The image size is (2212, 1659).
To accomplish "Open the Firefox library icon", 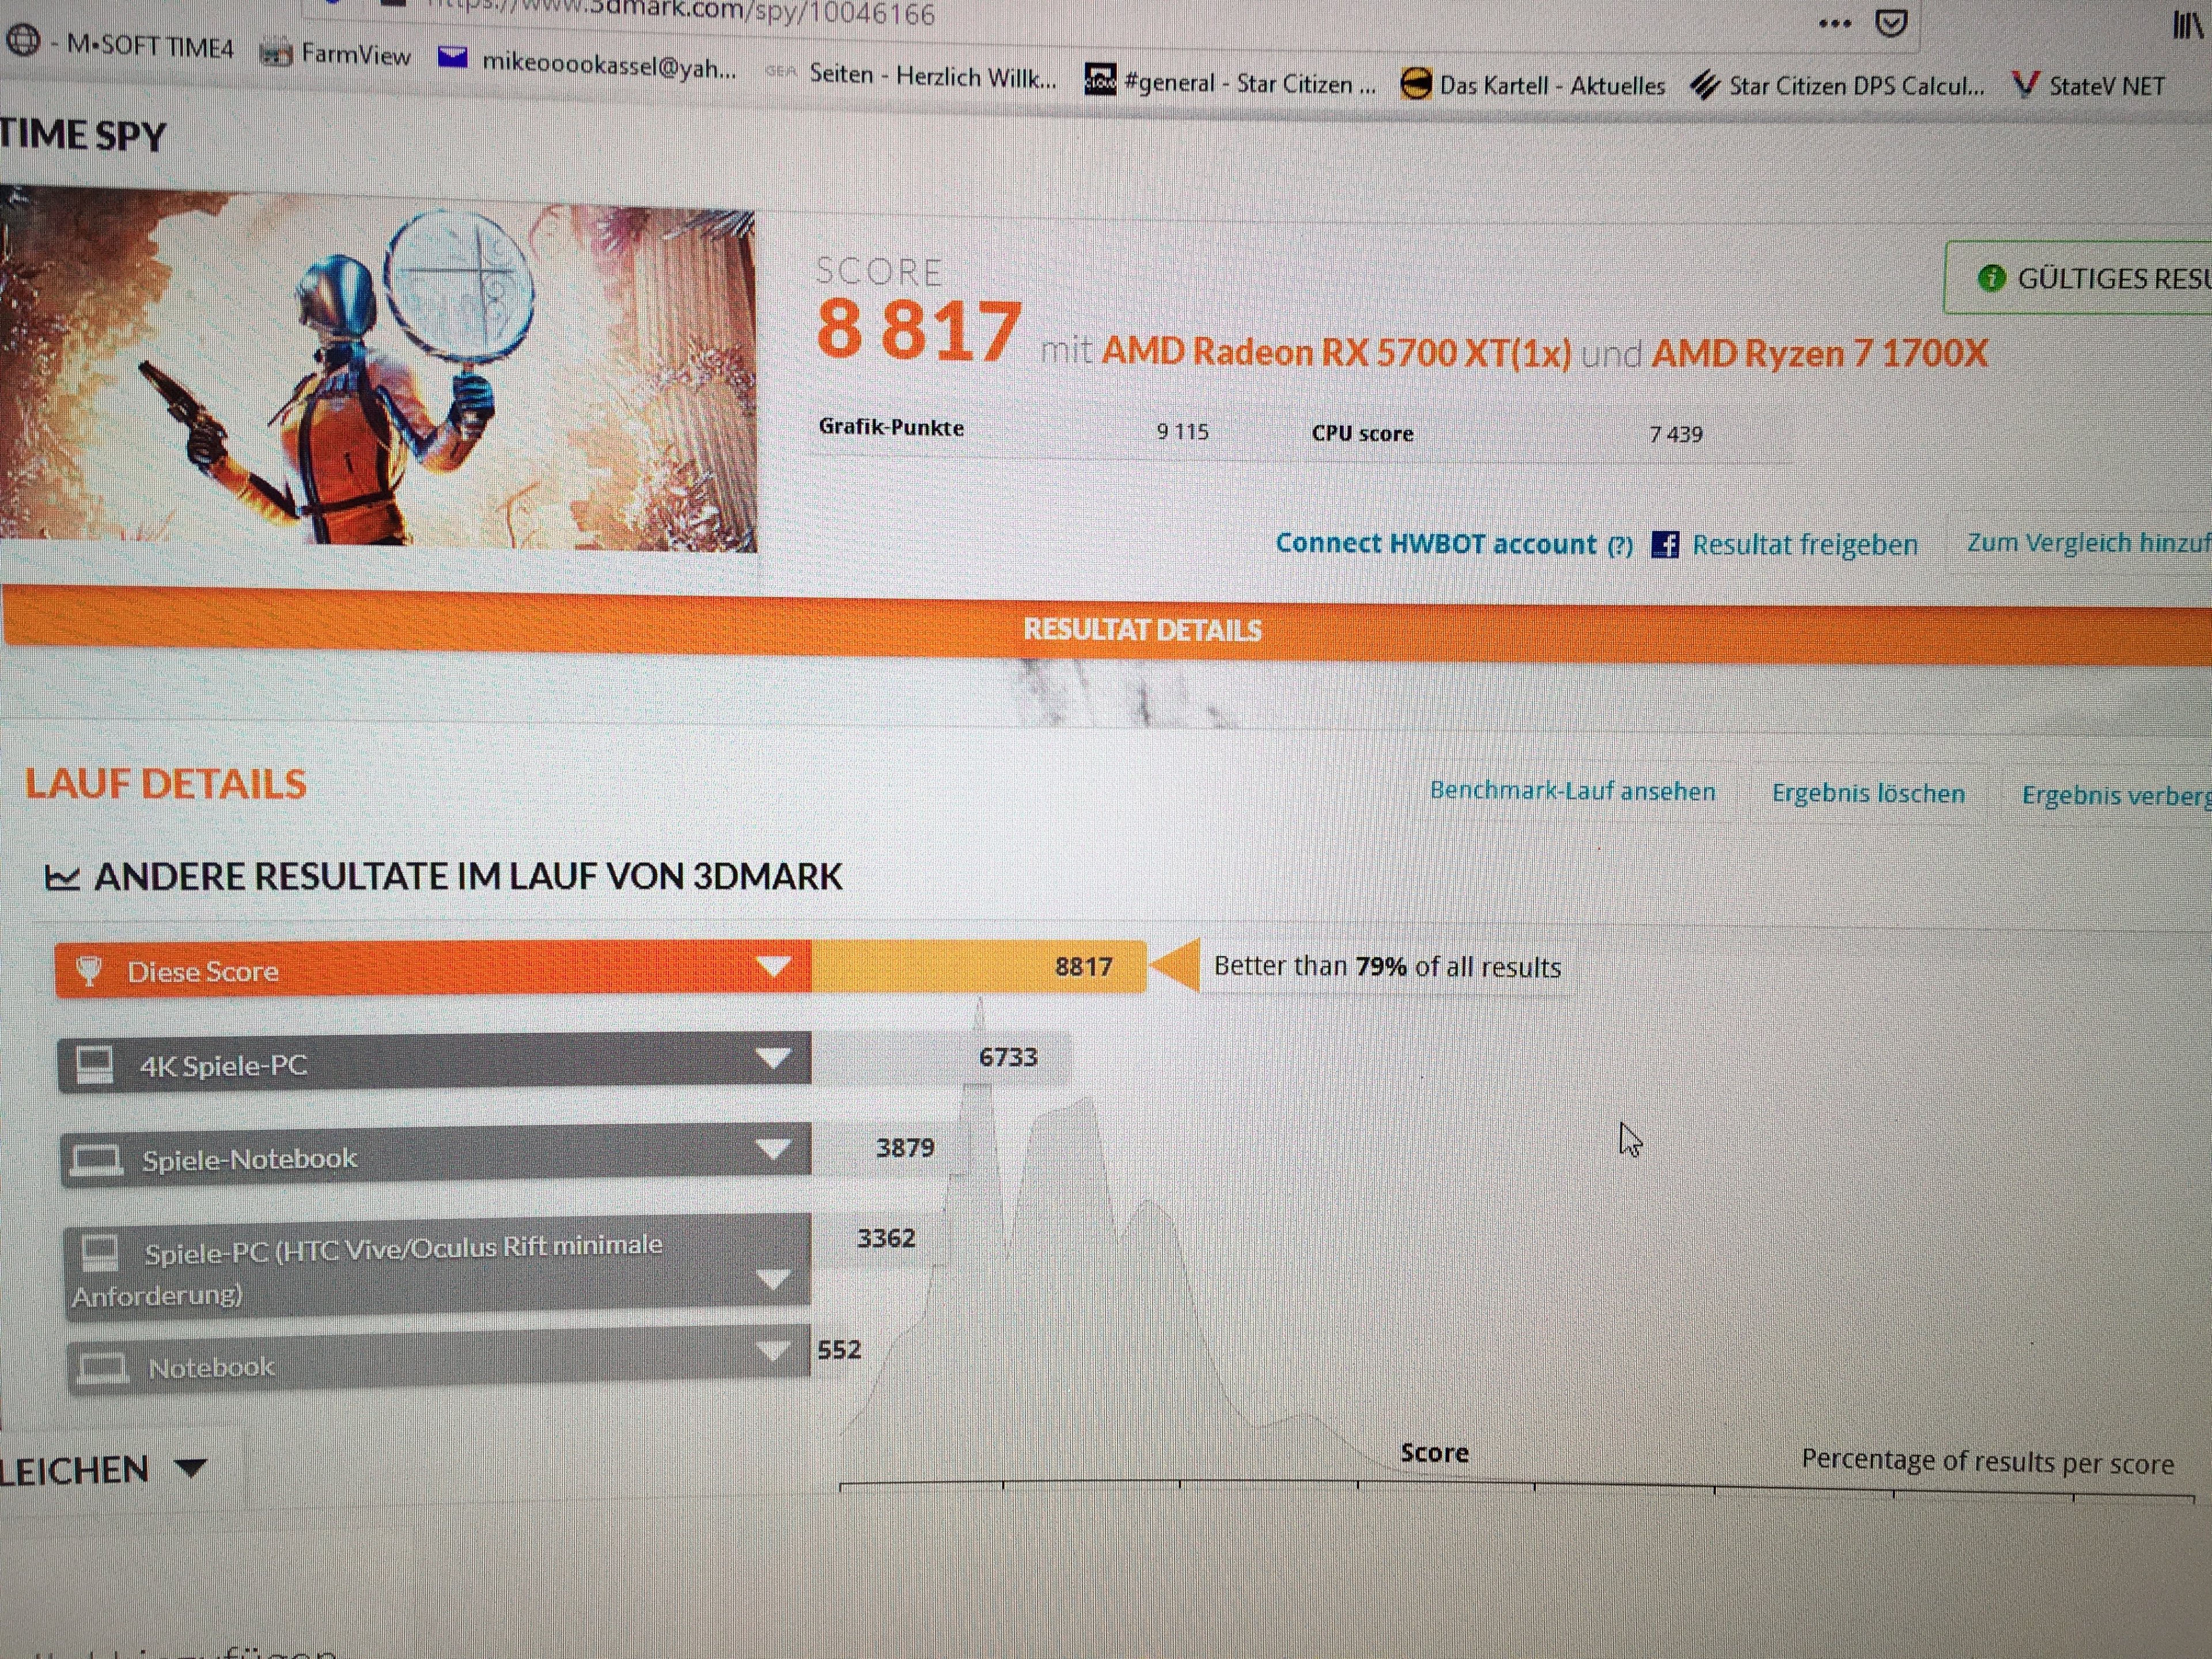I will 2188,25.
